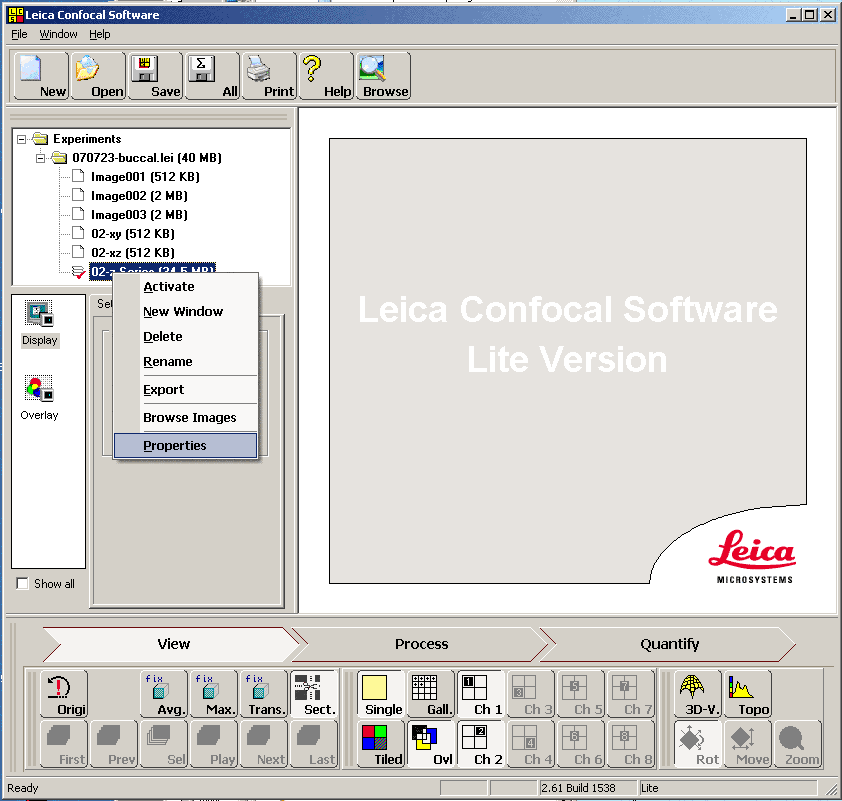
Task: Click channel Ch 8 button
Action: click(x=632, y=744)
